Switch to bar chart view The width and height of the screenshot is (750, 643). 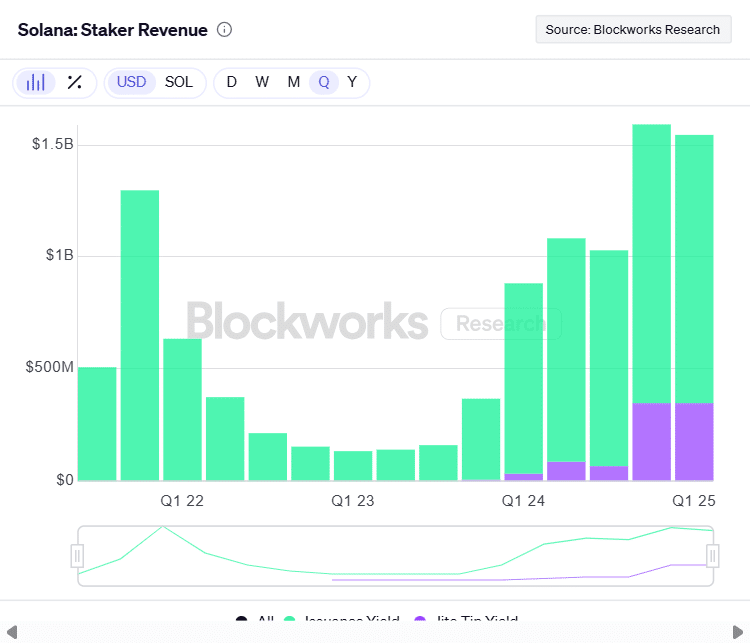point(36,82)
